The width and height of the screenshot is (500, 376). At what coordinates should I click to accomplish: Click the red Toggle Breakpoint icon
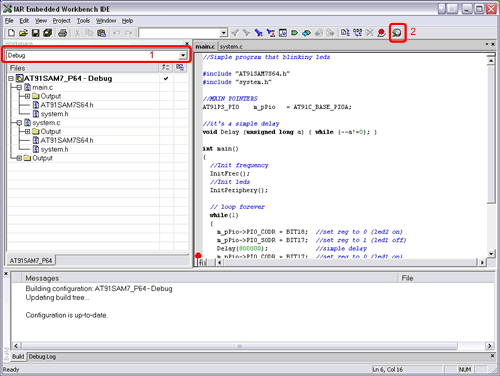(x=381, y=33)
